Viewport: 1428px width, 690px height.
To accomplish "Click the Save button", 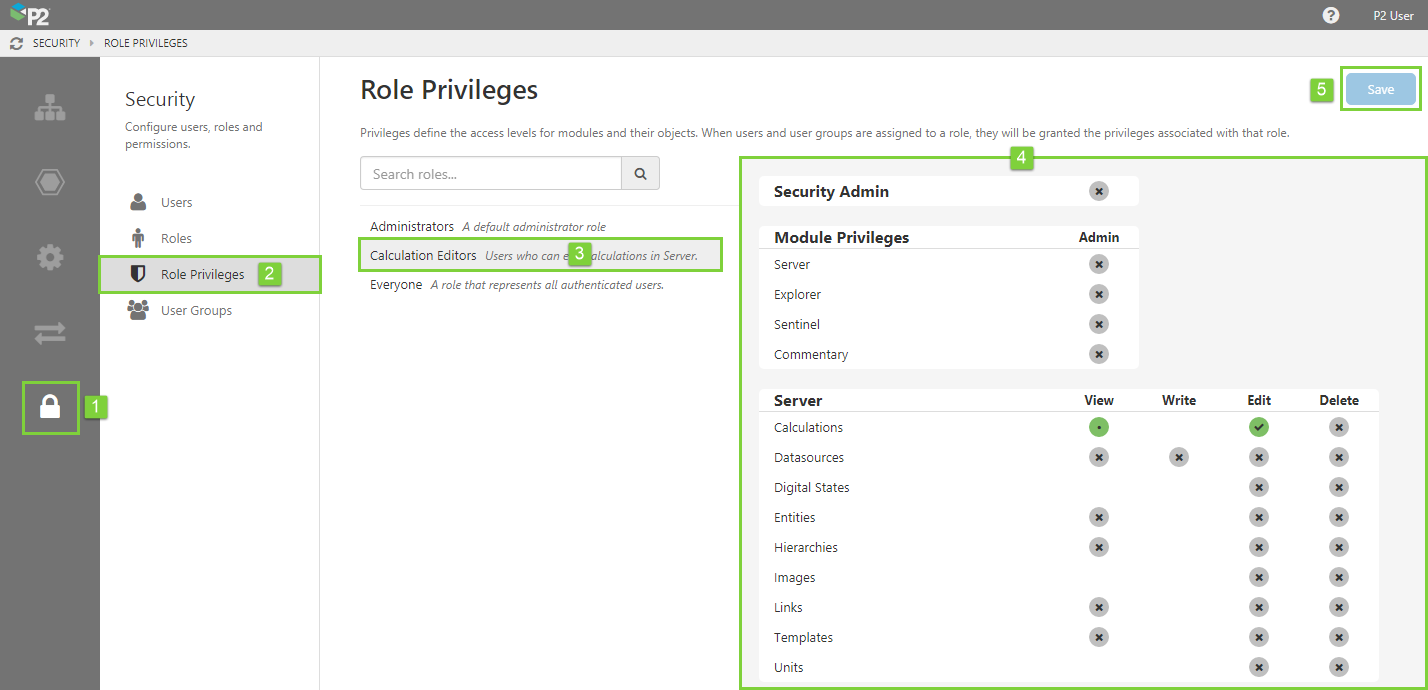I will tap(1380, 89).
